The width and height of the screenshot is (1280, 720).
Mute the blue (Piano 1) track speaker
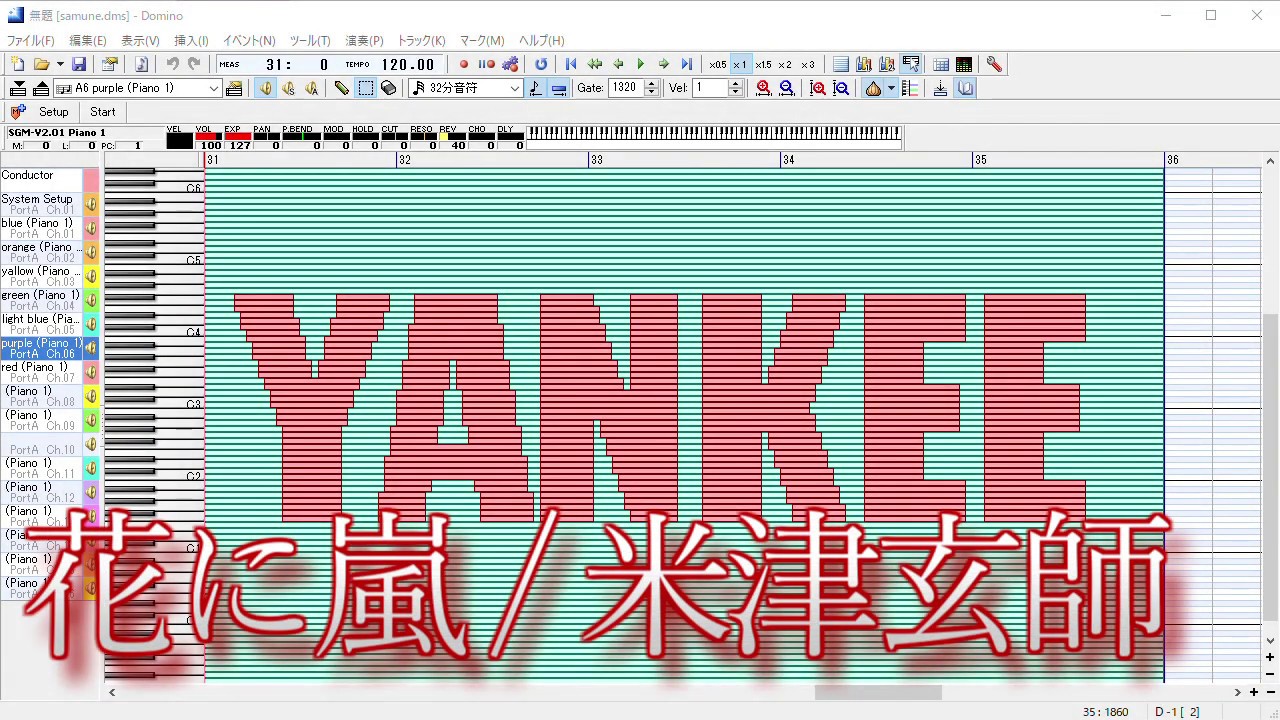[x=91, y=228]
